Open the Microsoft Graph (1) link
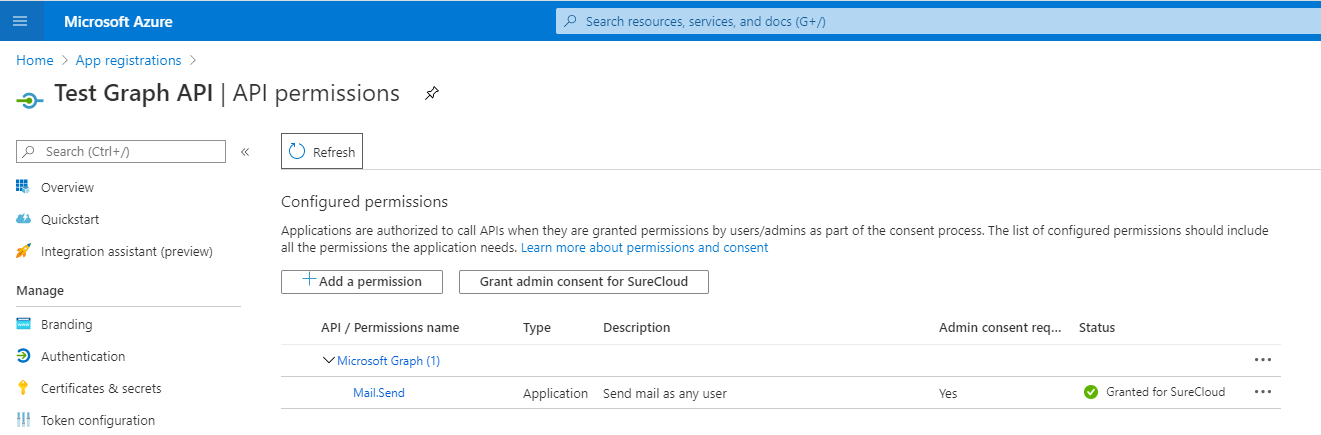The image size is (1321, 435). [x=388, y=360]
